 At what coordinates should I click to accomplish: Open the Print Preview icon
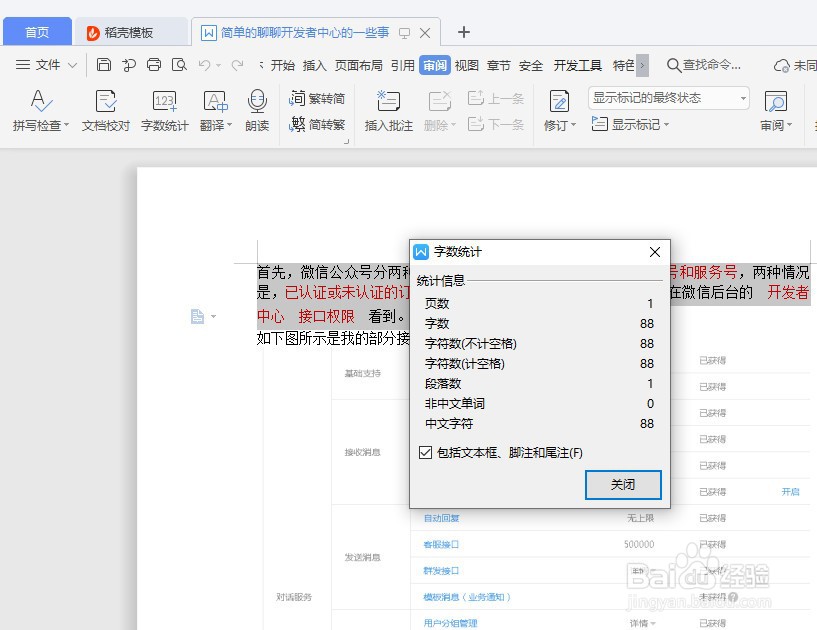click(x=180, y=63)
